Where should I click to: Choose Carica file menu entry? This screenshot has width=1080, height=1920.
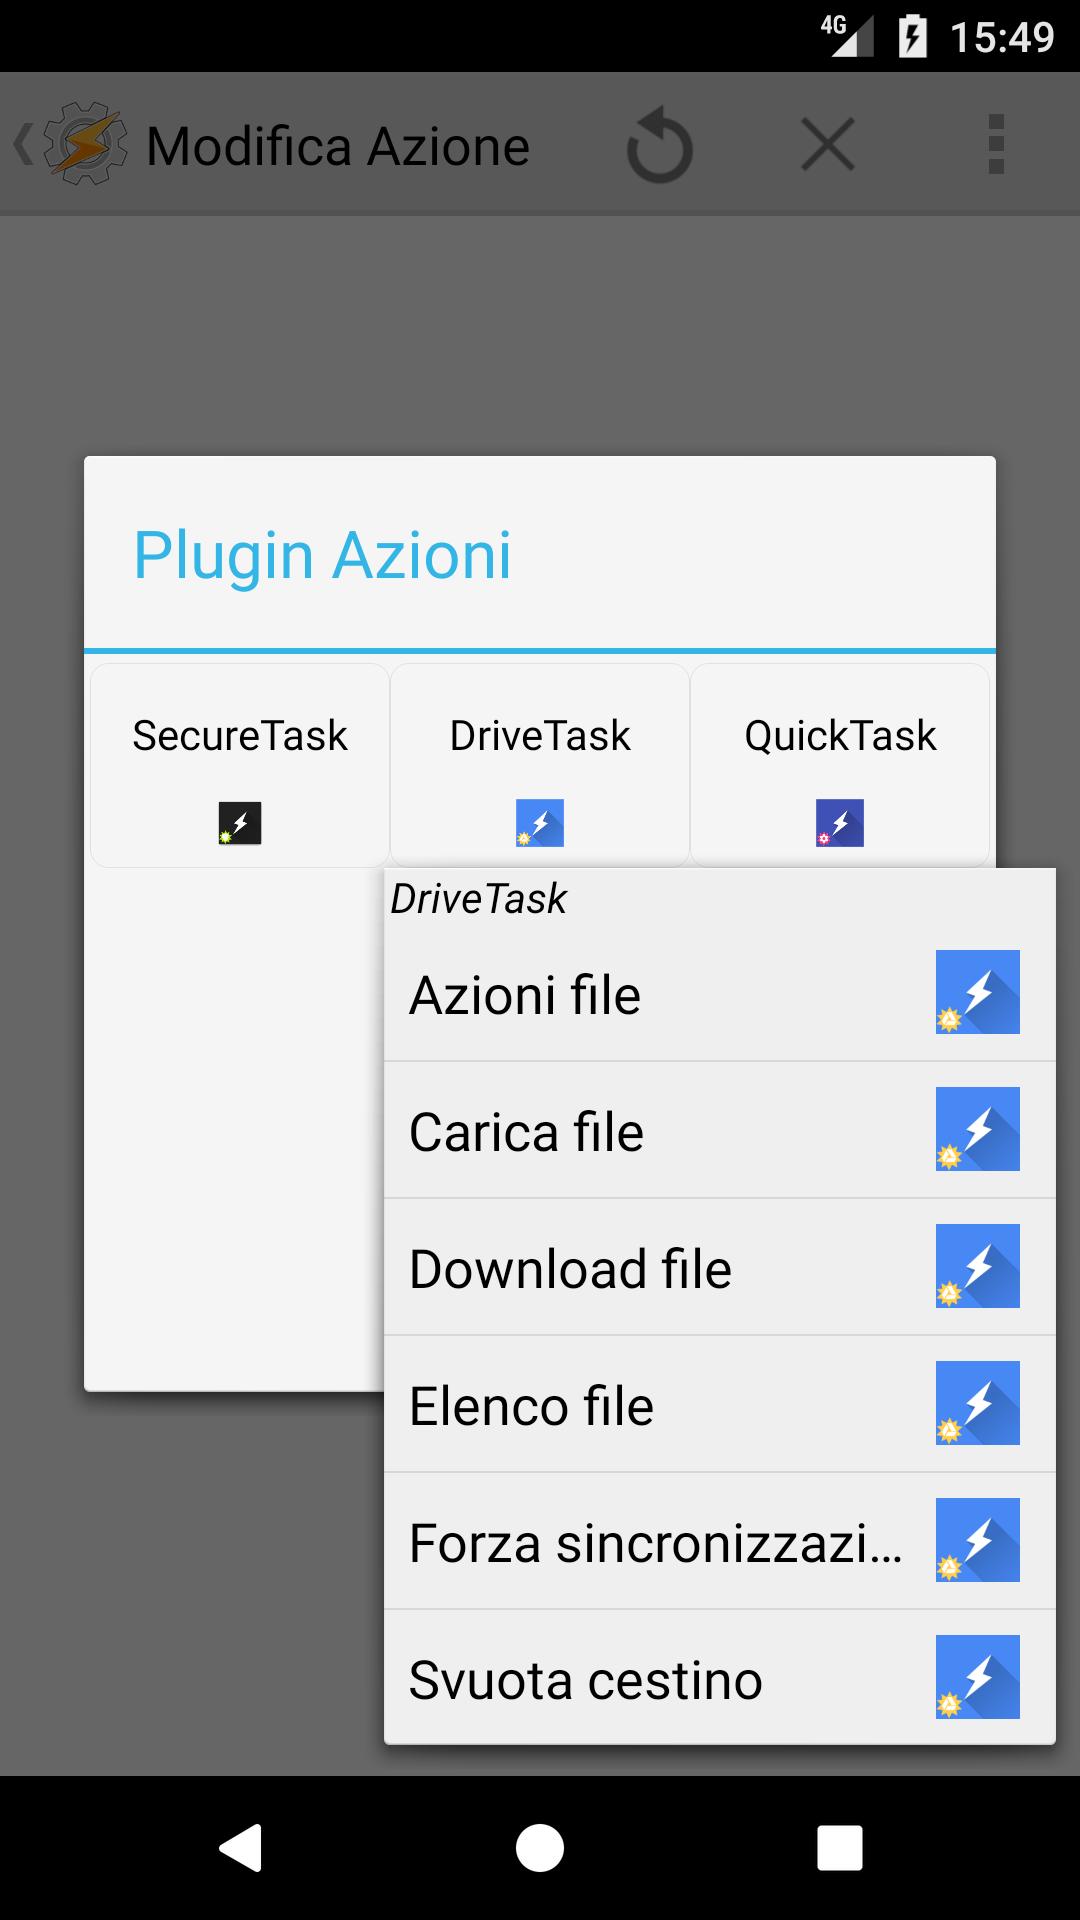point(720,1131)
